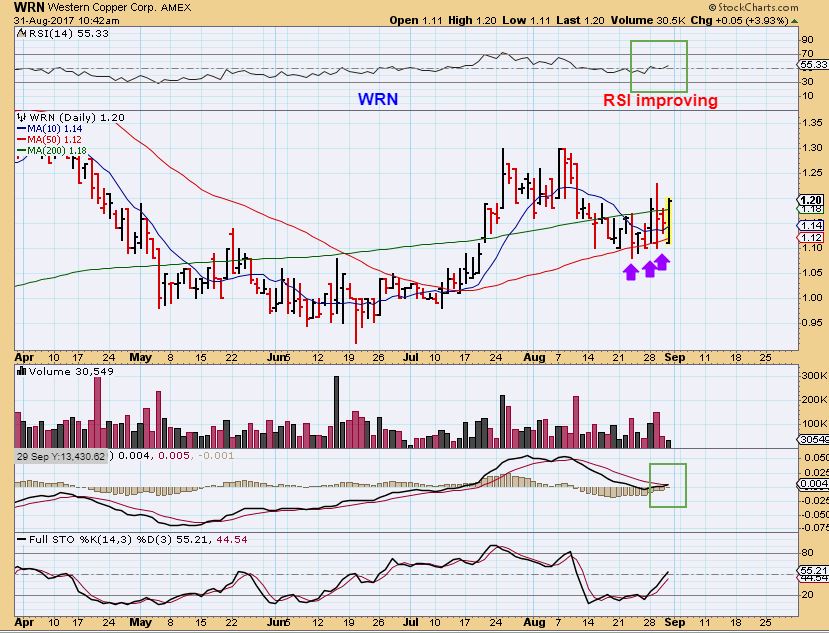
Task: Click the Apr label on bottom date axis
Action: [24, 622]
